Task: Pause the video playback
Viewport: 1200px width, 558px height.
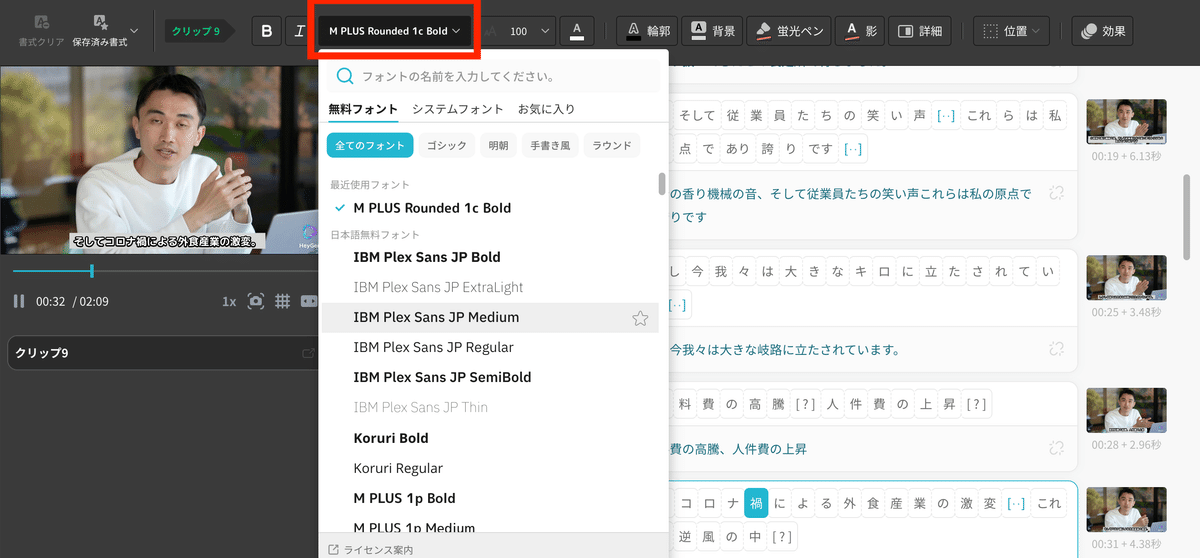Action: point(19,301)
